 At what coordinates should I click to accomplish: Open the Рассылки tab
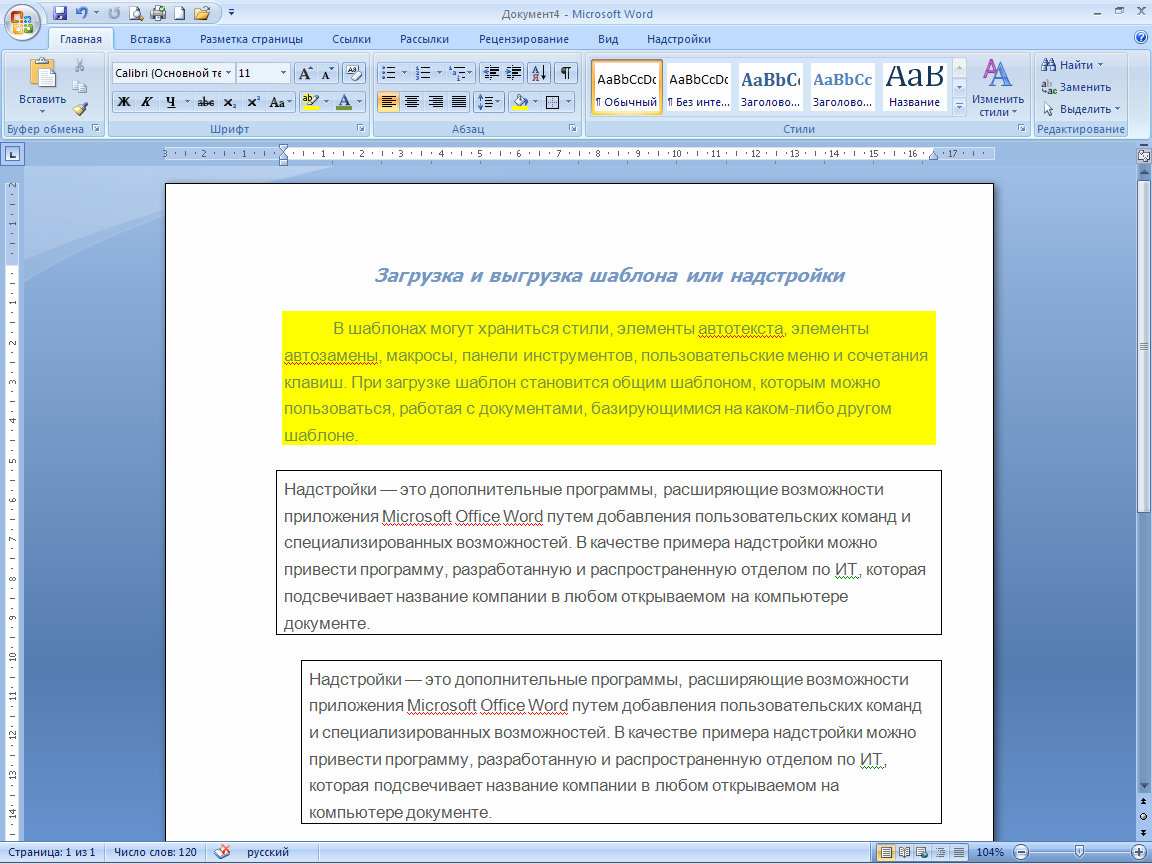tap(424, 39)
